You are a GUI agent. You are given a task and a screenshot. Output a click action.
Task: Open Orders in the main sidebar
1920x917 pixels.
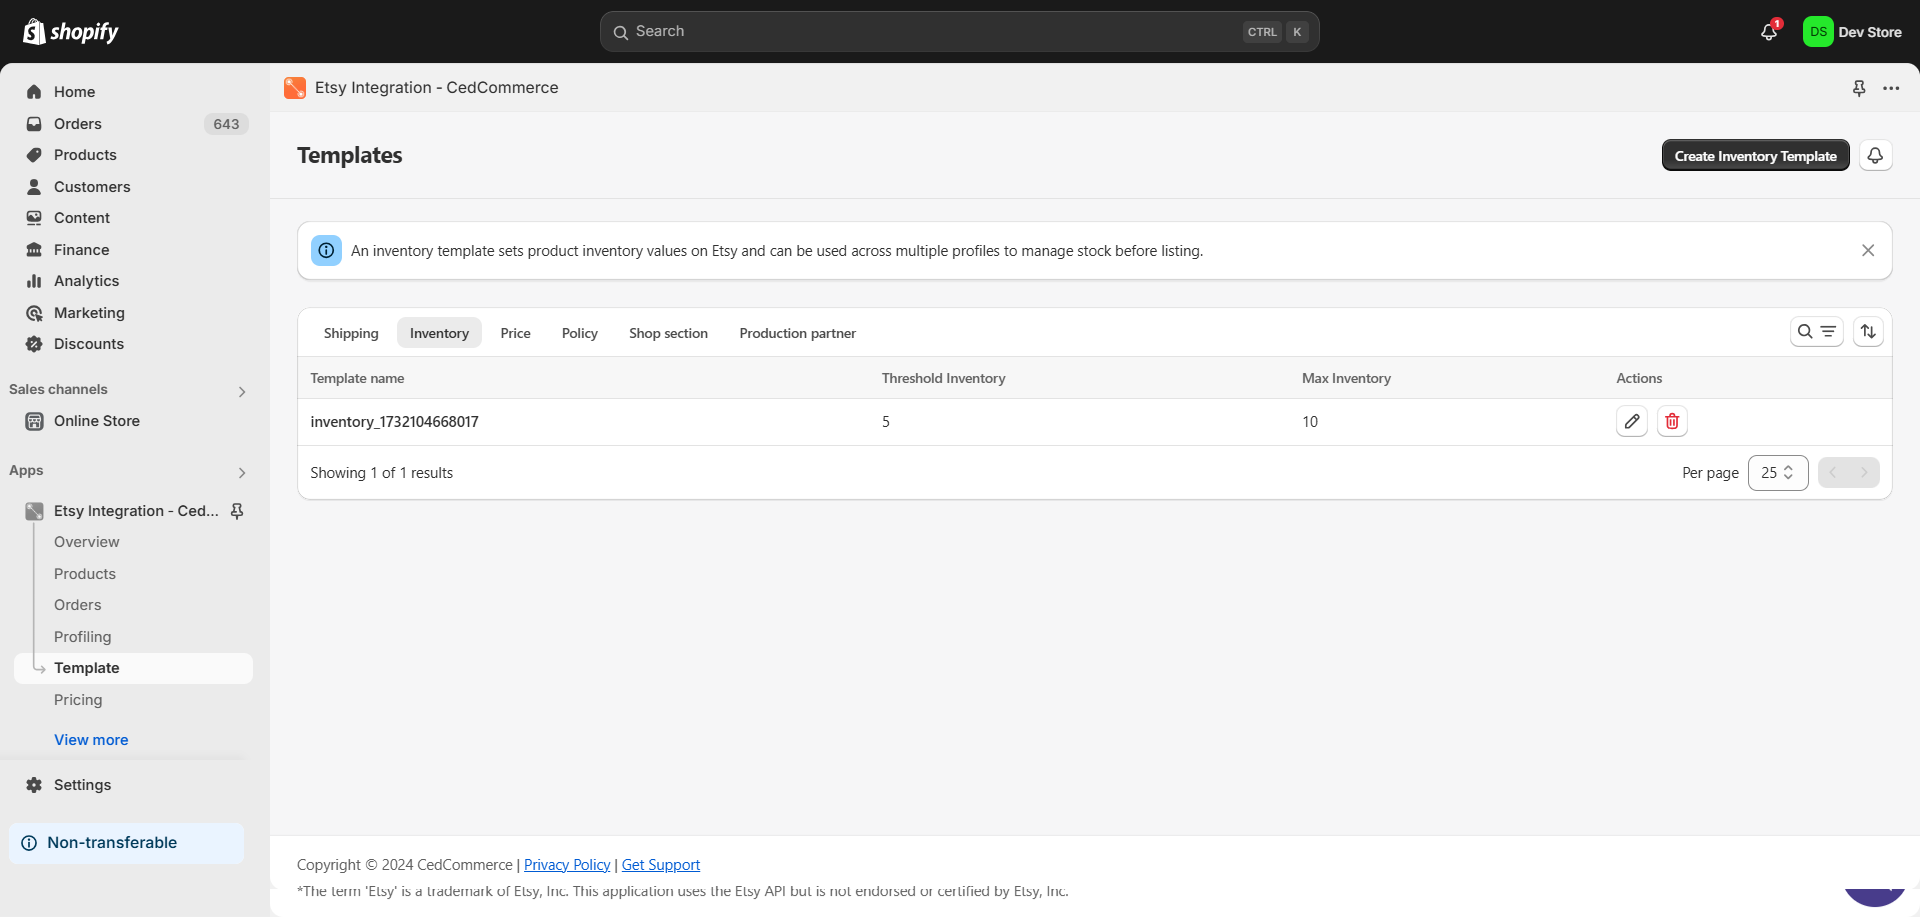78,124
